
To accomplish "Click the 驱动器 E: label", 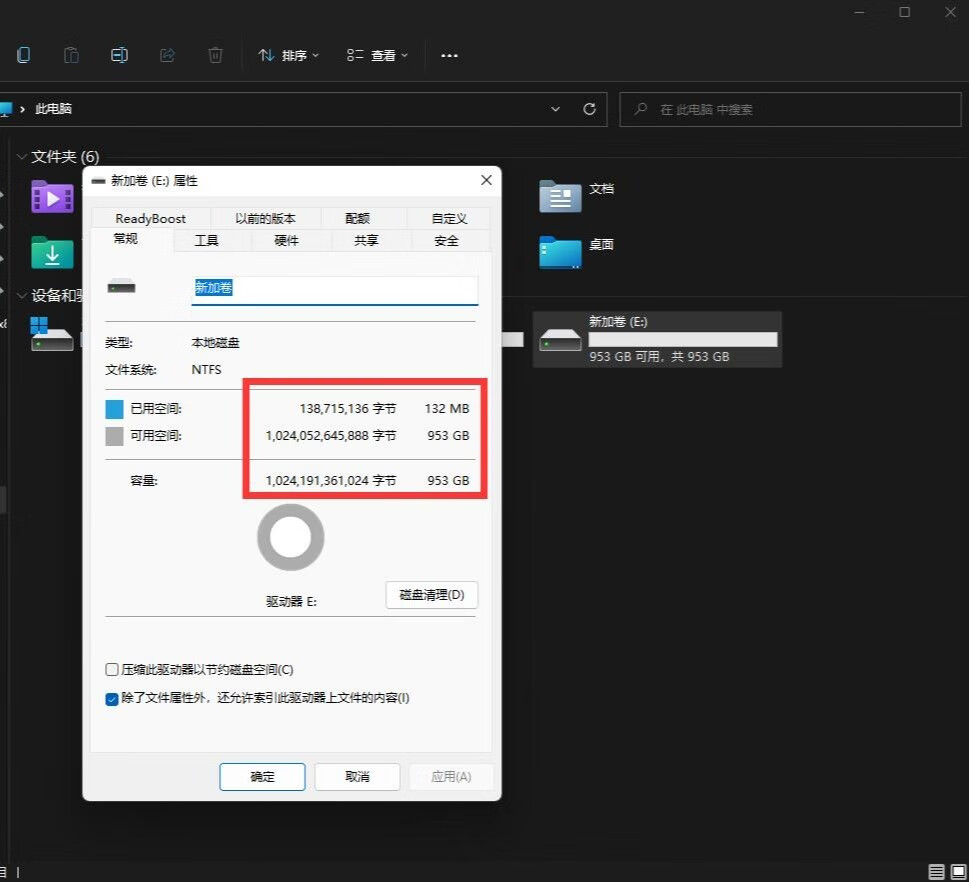I will [291, 601].
